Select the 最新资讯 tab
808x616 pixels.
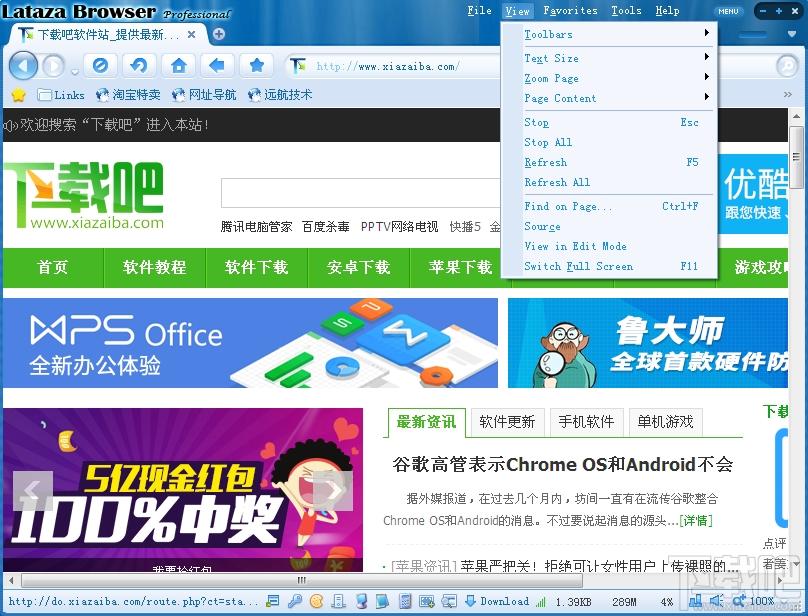click(x=426, y=422)
